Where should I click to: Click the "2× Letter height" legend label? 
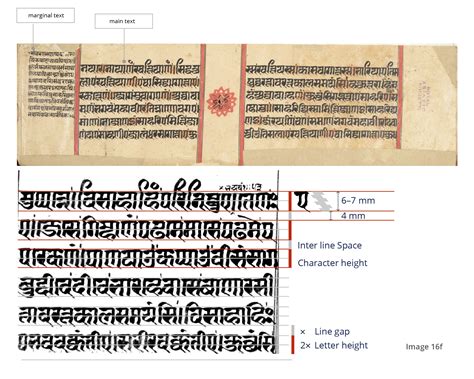pyautogui.click(x=334, y=346)
